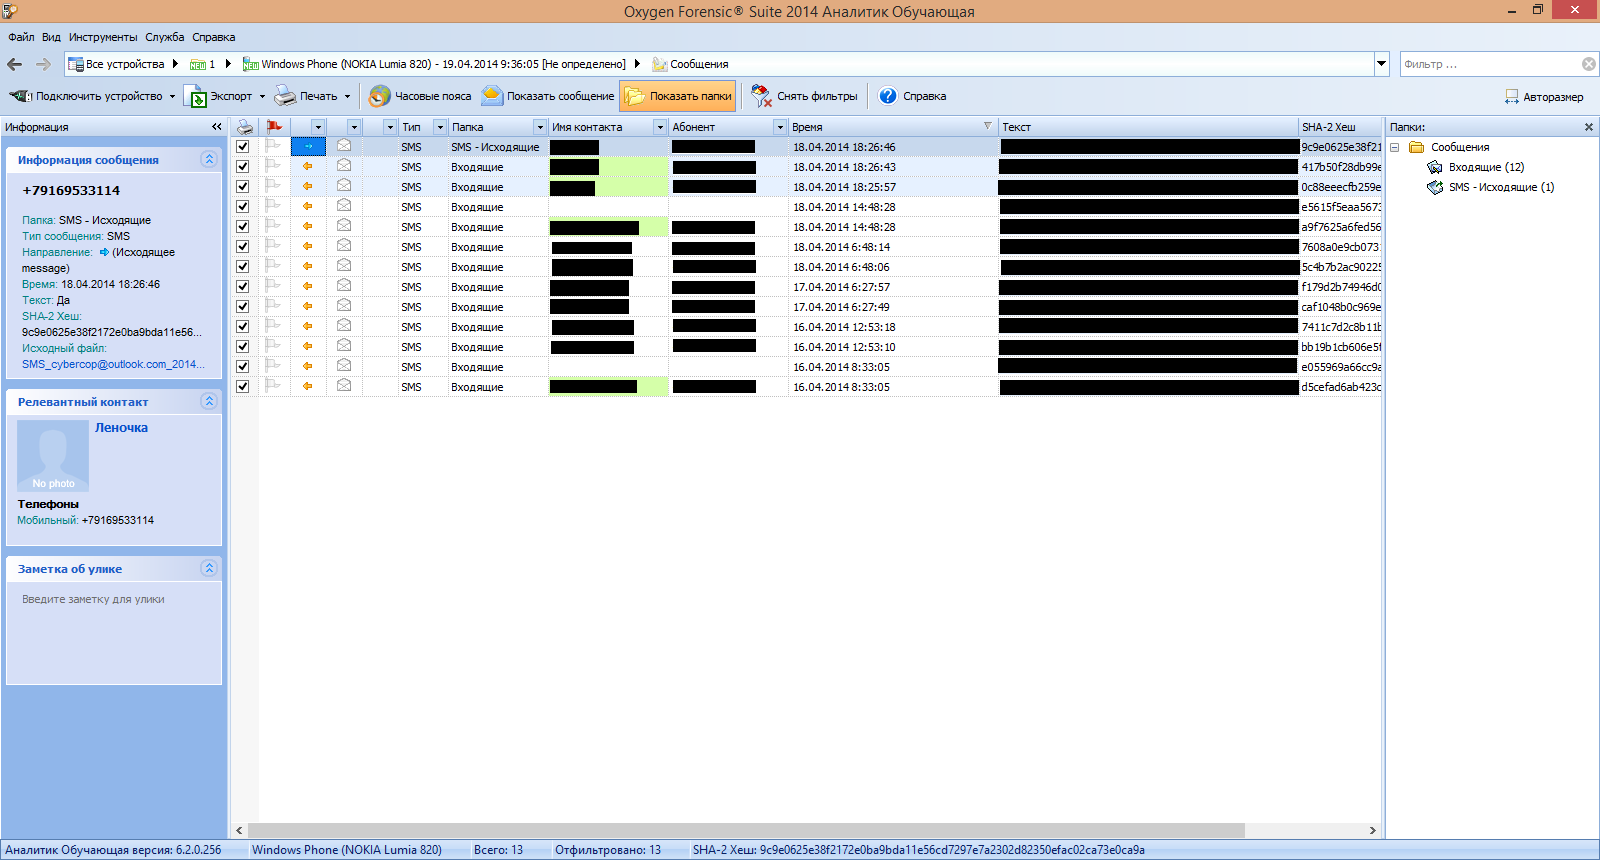Select Входящие (12) folder in tree
The width and height of the screenshot is (1600, 860).
click(1486, 167)
